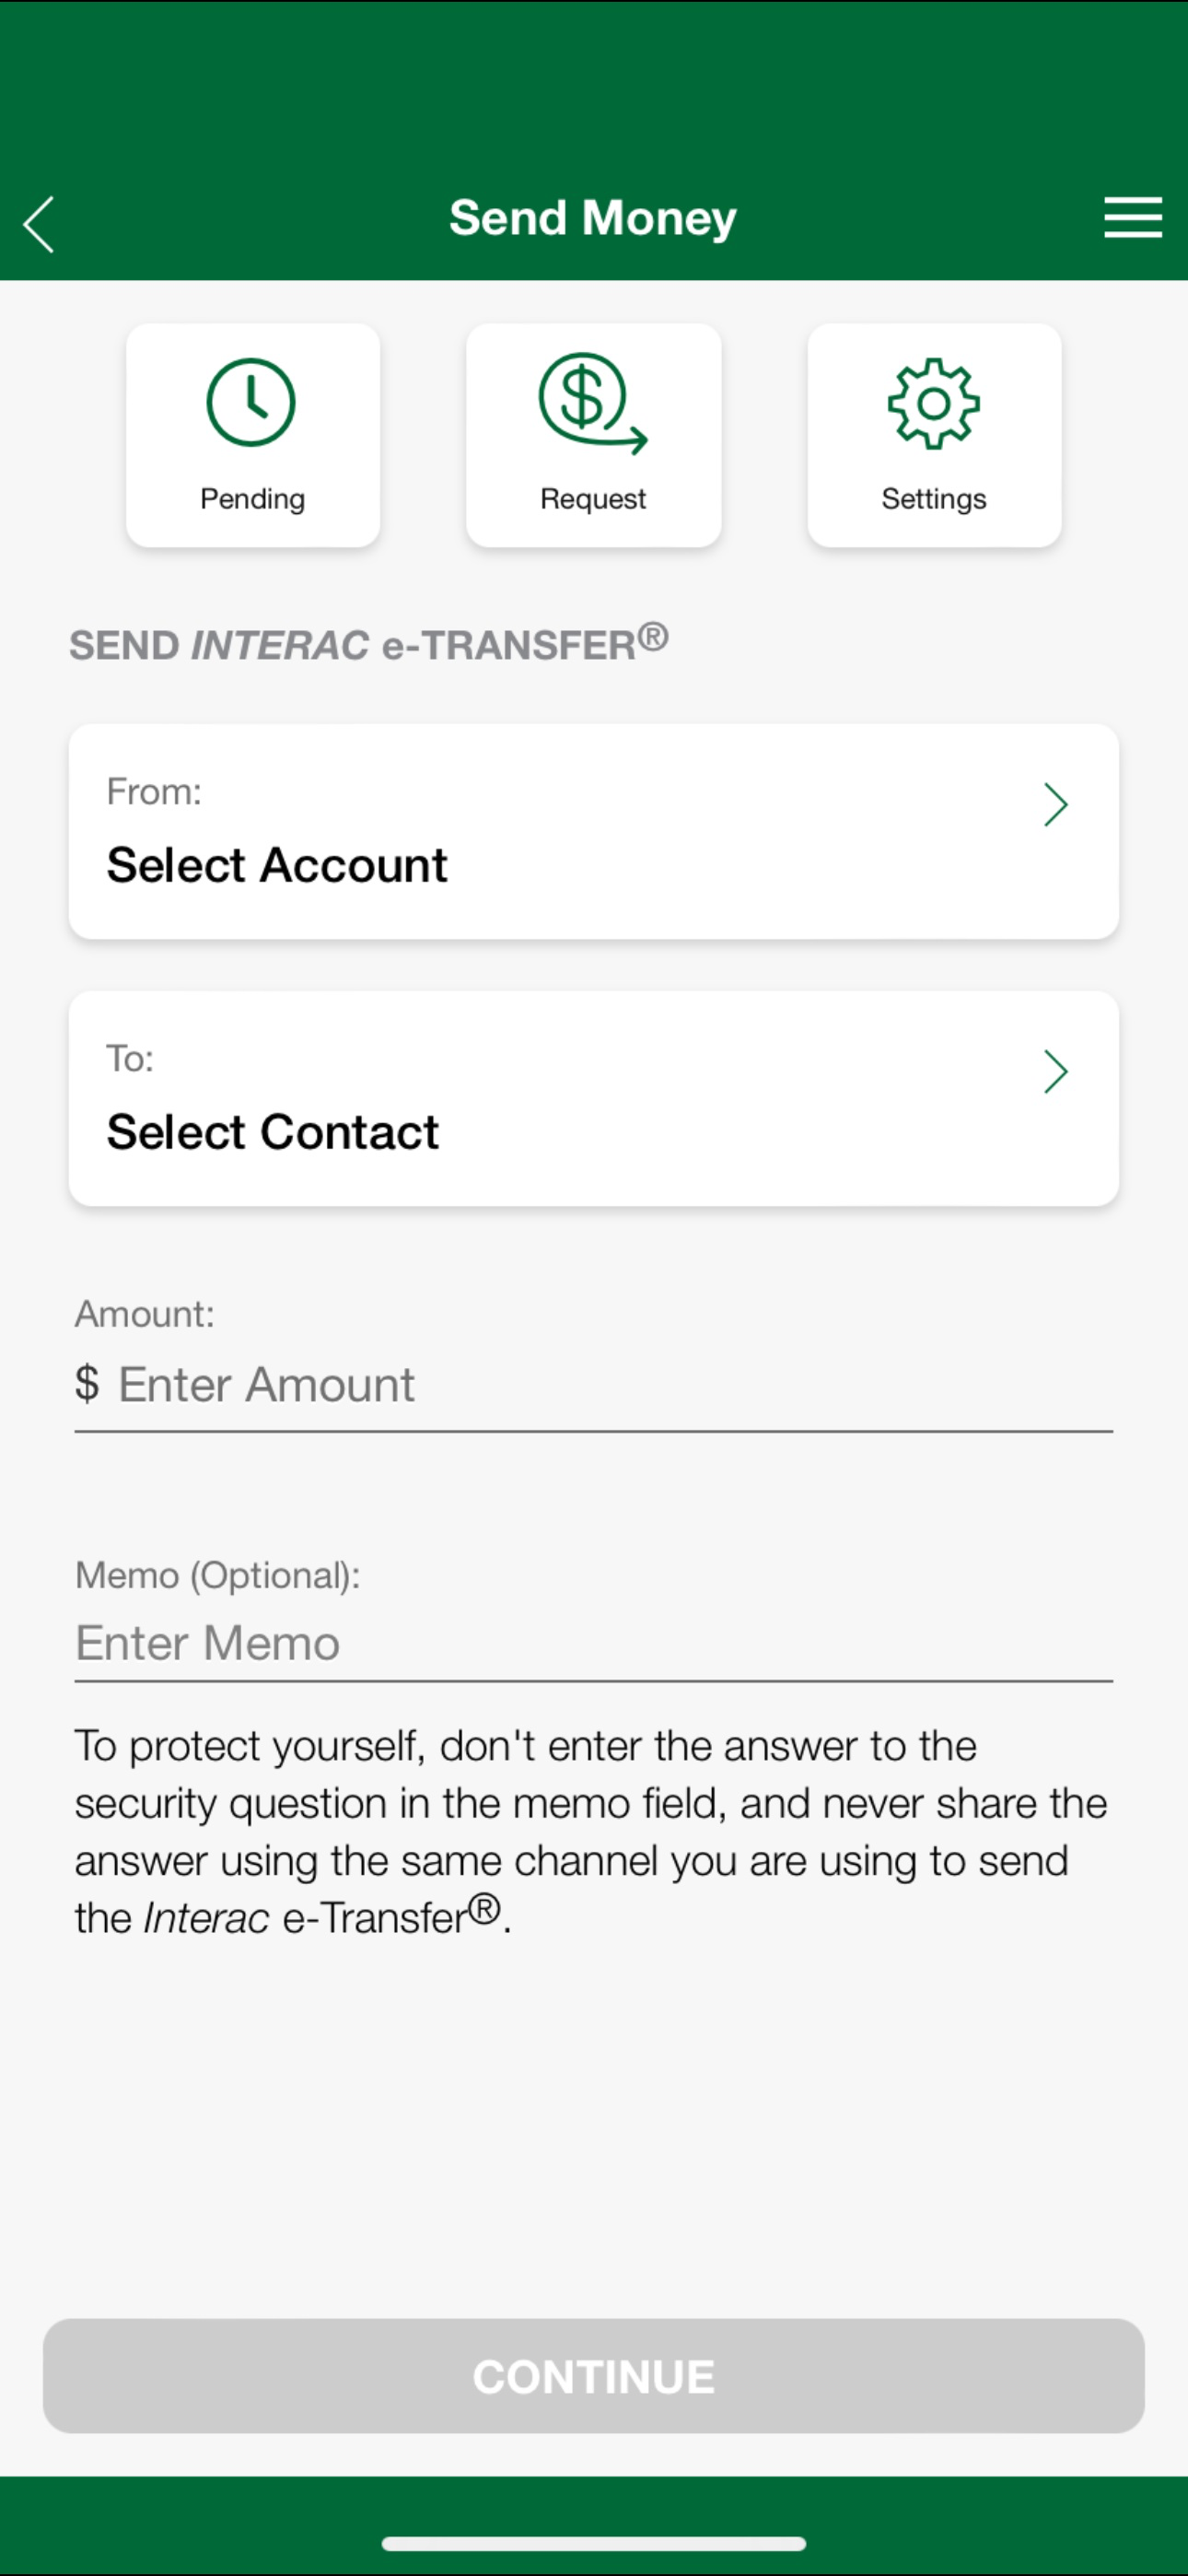The image size is (1188, 2576).
Task: Tap the Request dollar icon
Action: click(593, 403)
